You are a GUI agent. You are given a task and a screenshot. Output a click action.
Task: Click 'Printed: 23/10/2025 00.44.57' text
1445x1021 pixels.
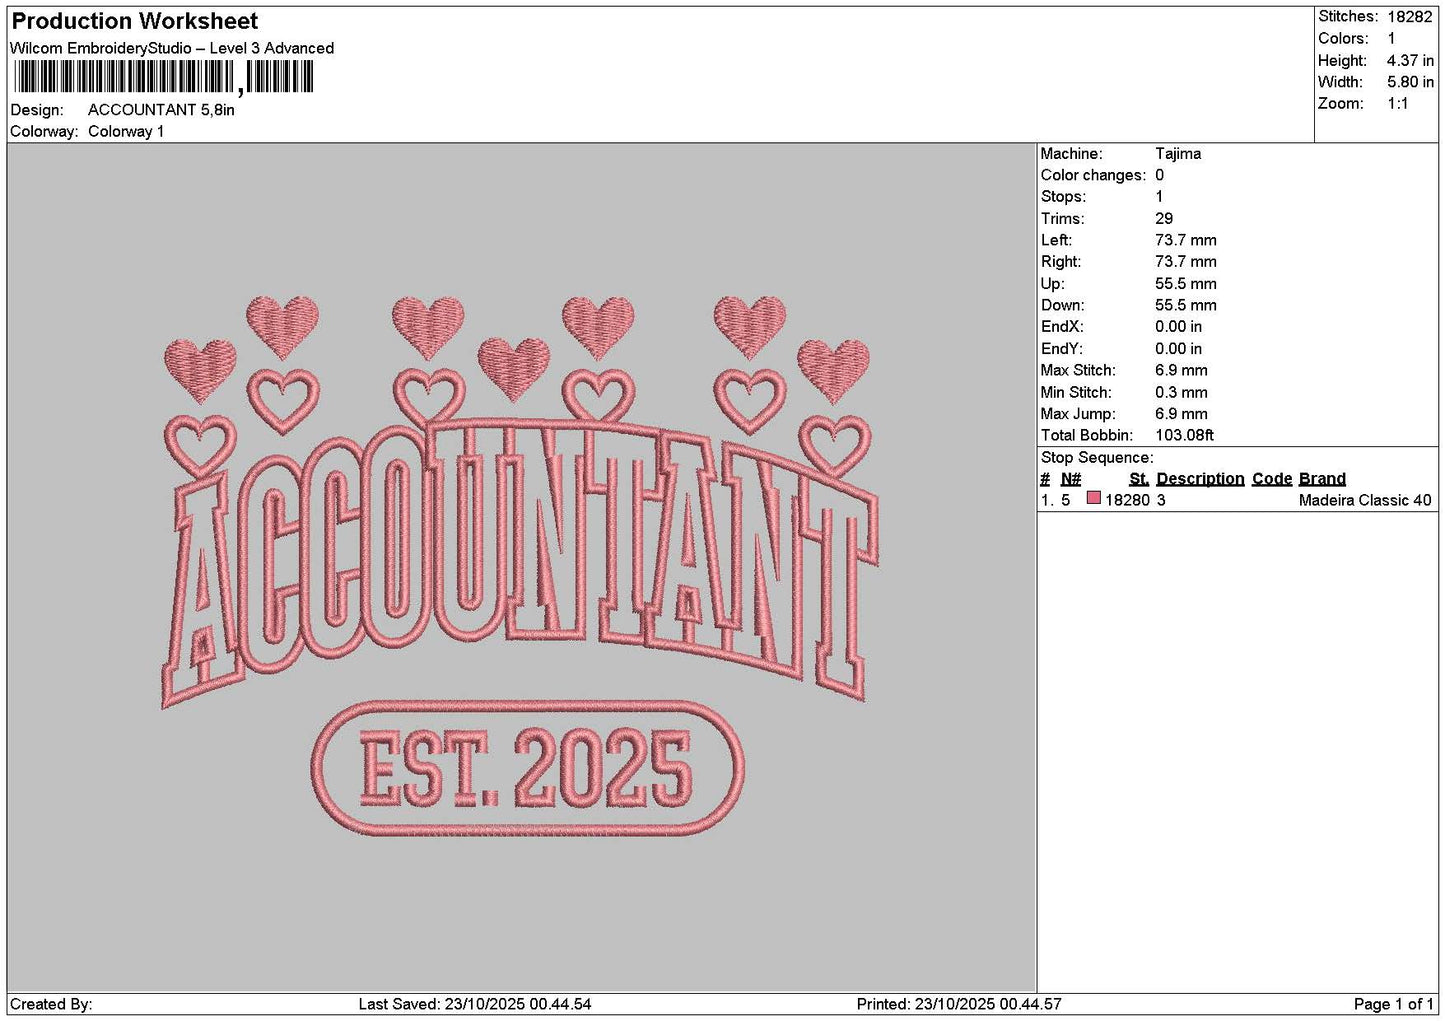pos(959,1004)
